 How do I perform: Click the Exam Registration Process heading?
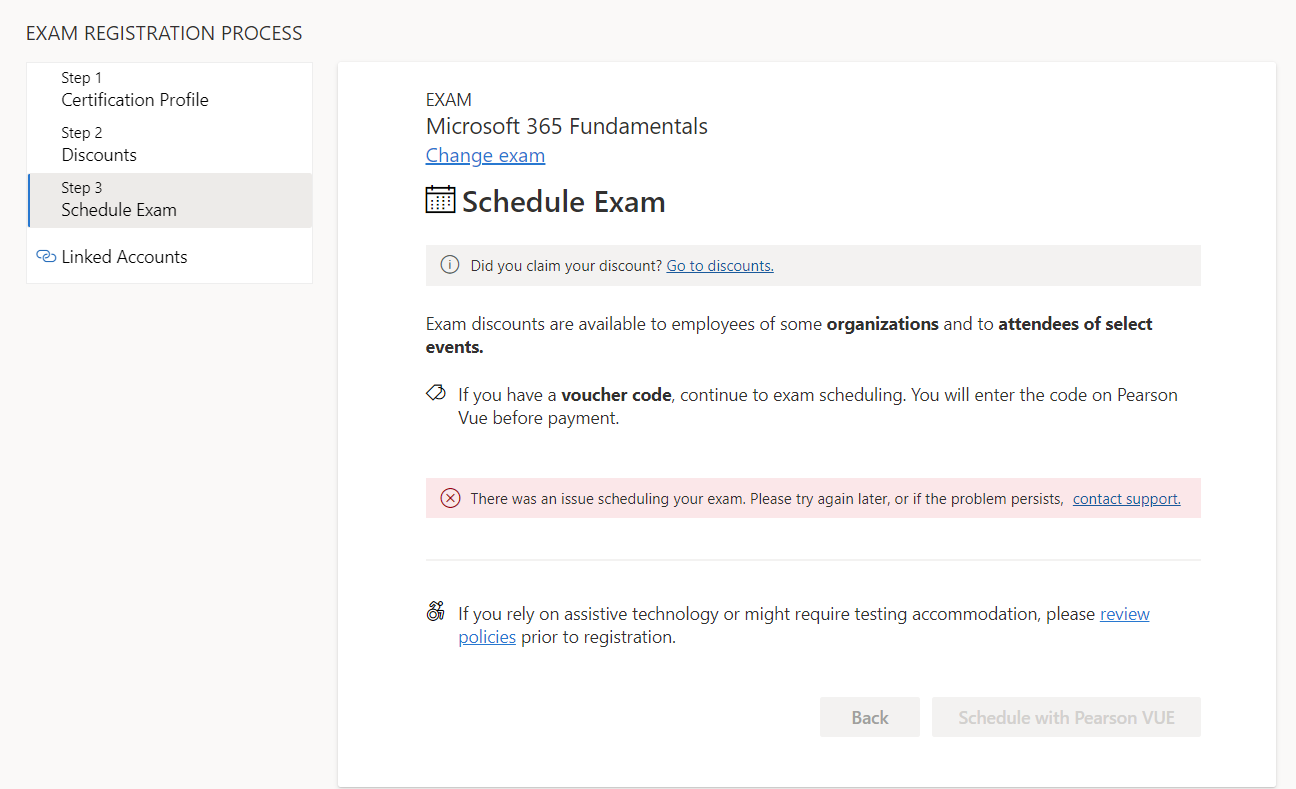164,34
